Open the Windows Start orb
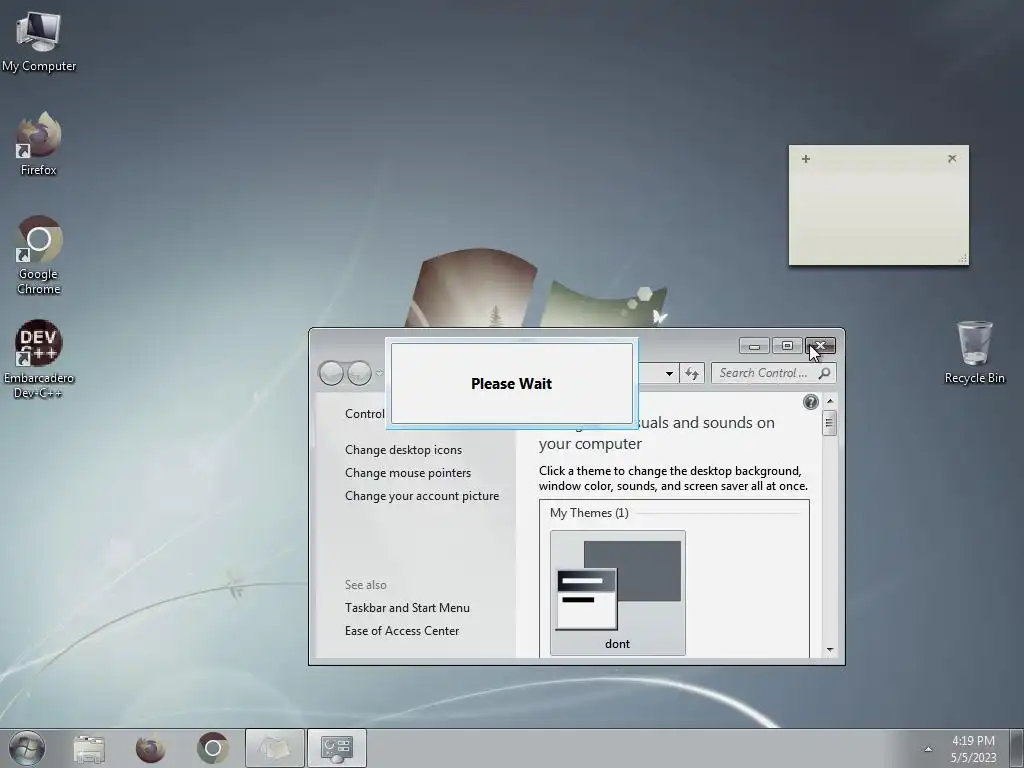Screen dimensions: 1024x768 pos(27,748)
